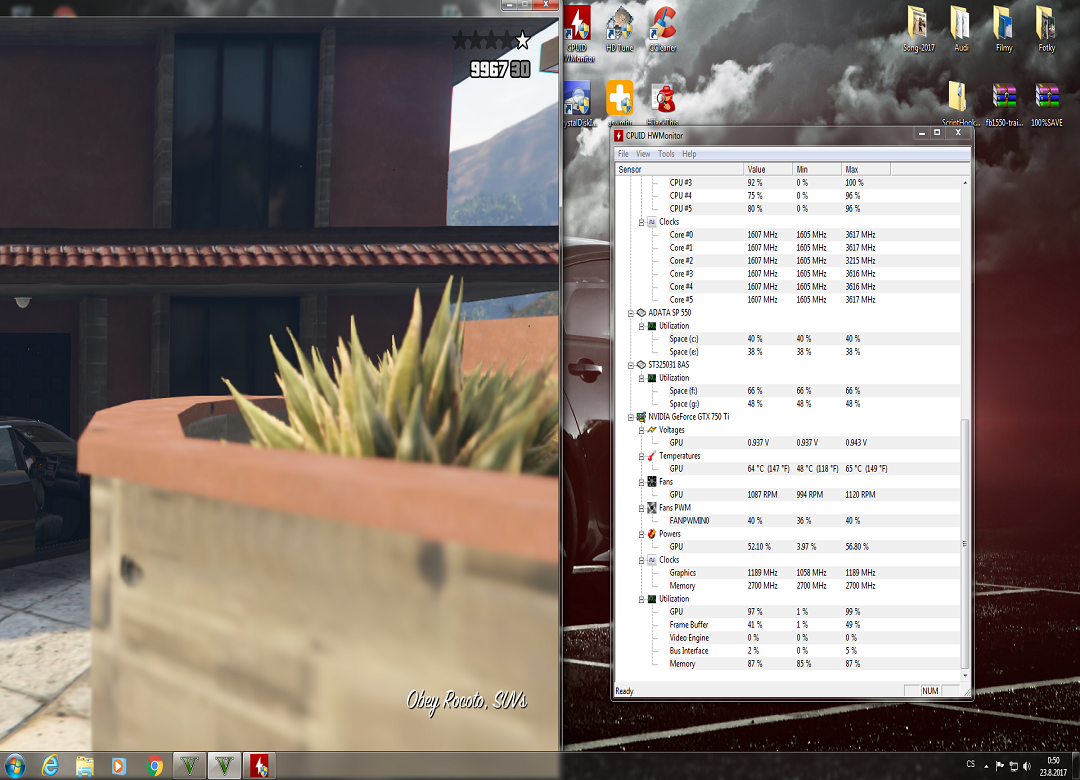Open the File menu in HWMonitor

pyautogui.click(x=623, y=154)
